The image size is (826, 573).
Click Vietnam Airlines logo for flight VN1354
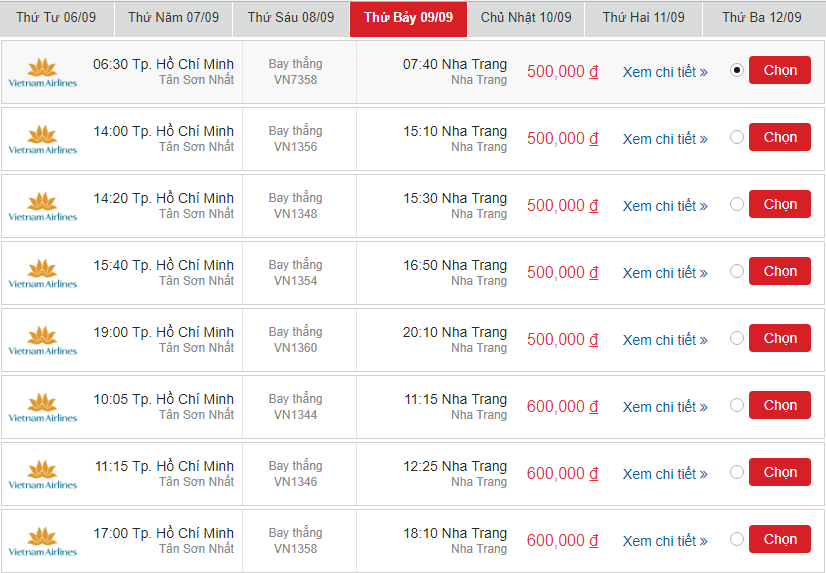[43, 273]
